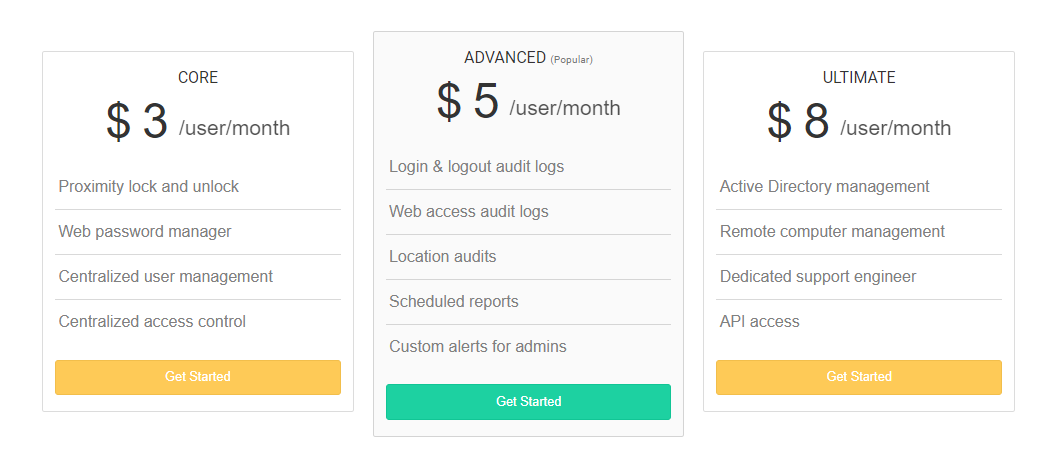1052x460 pixels.
Task: Select the Dedicated support engineer item
Action: [818, 276]
